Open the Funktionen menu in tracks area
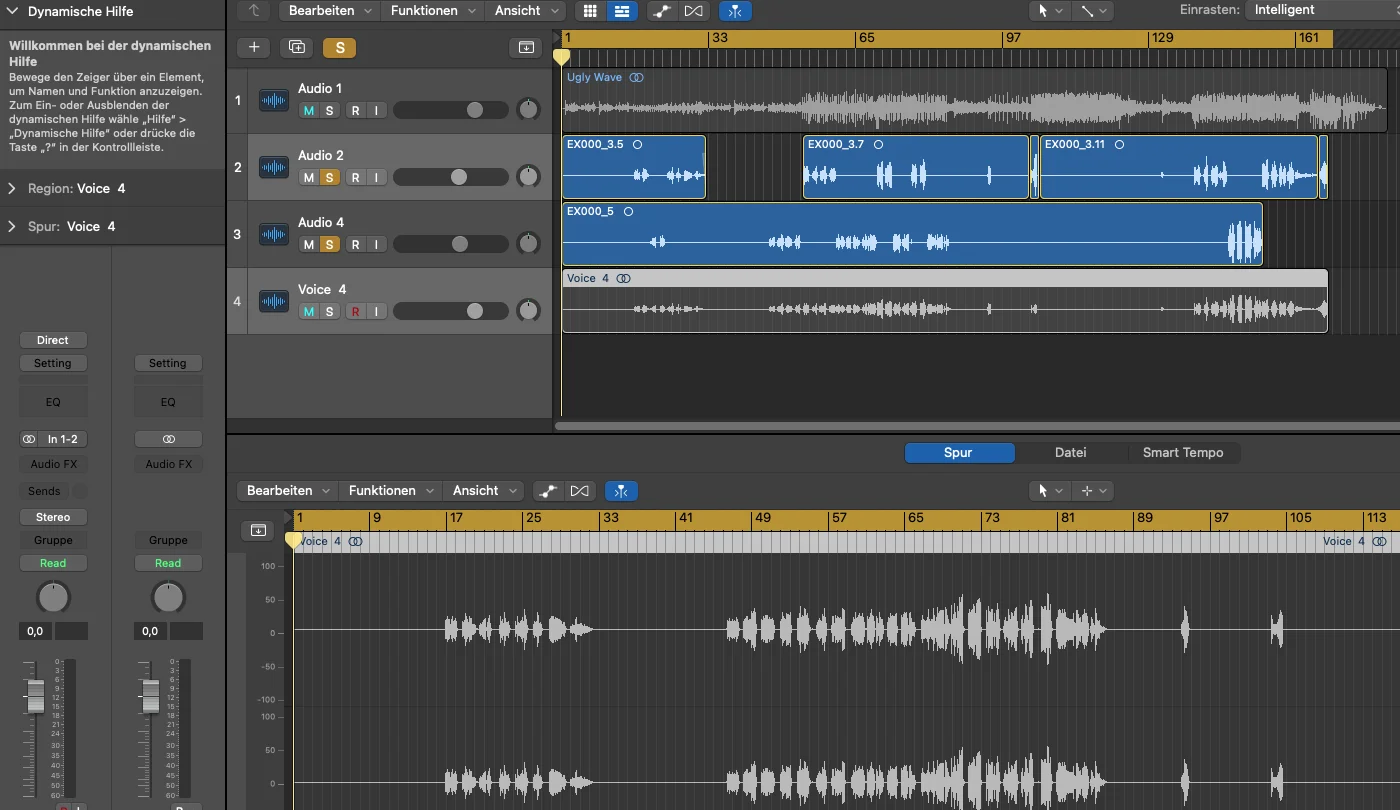This screenshot has height=810, width=1400. pos(433,11)
